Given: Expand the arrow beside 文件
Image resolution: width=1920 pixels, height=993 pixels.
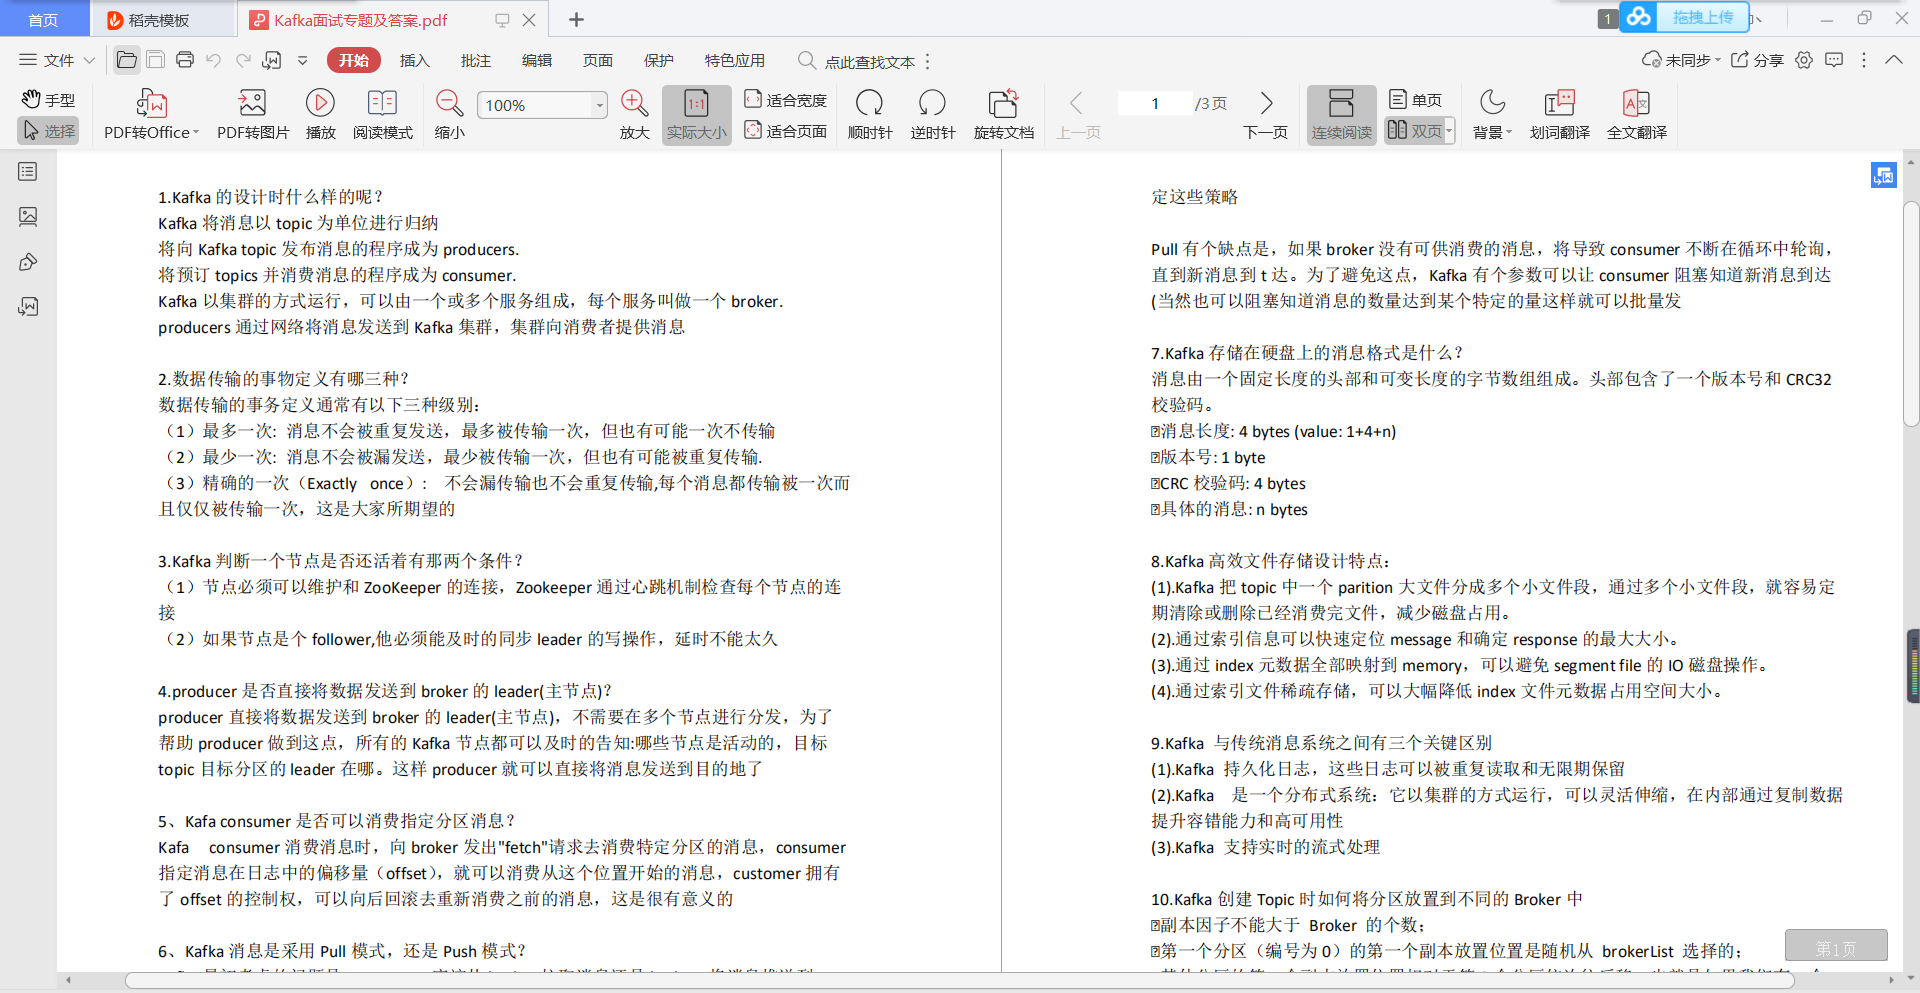Looking at the screenshot, I should (89, 60).
